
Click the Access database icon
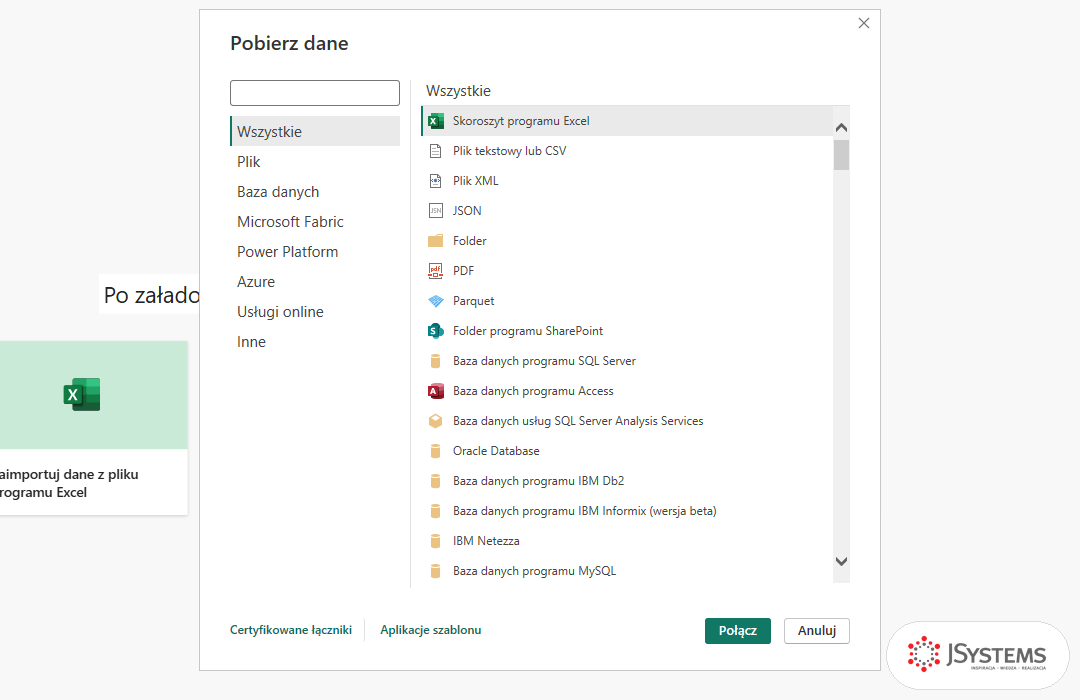(435, 391)
